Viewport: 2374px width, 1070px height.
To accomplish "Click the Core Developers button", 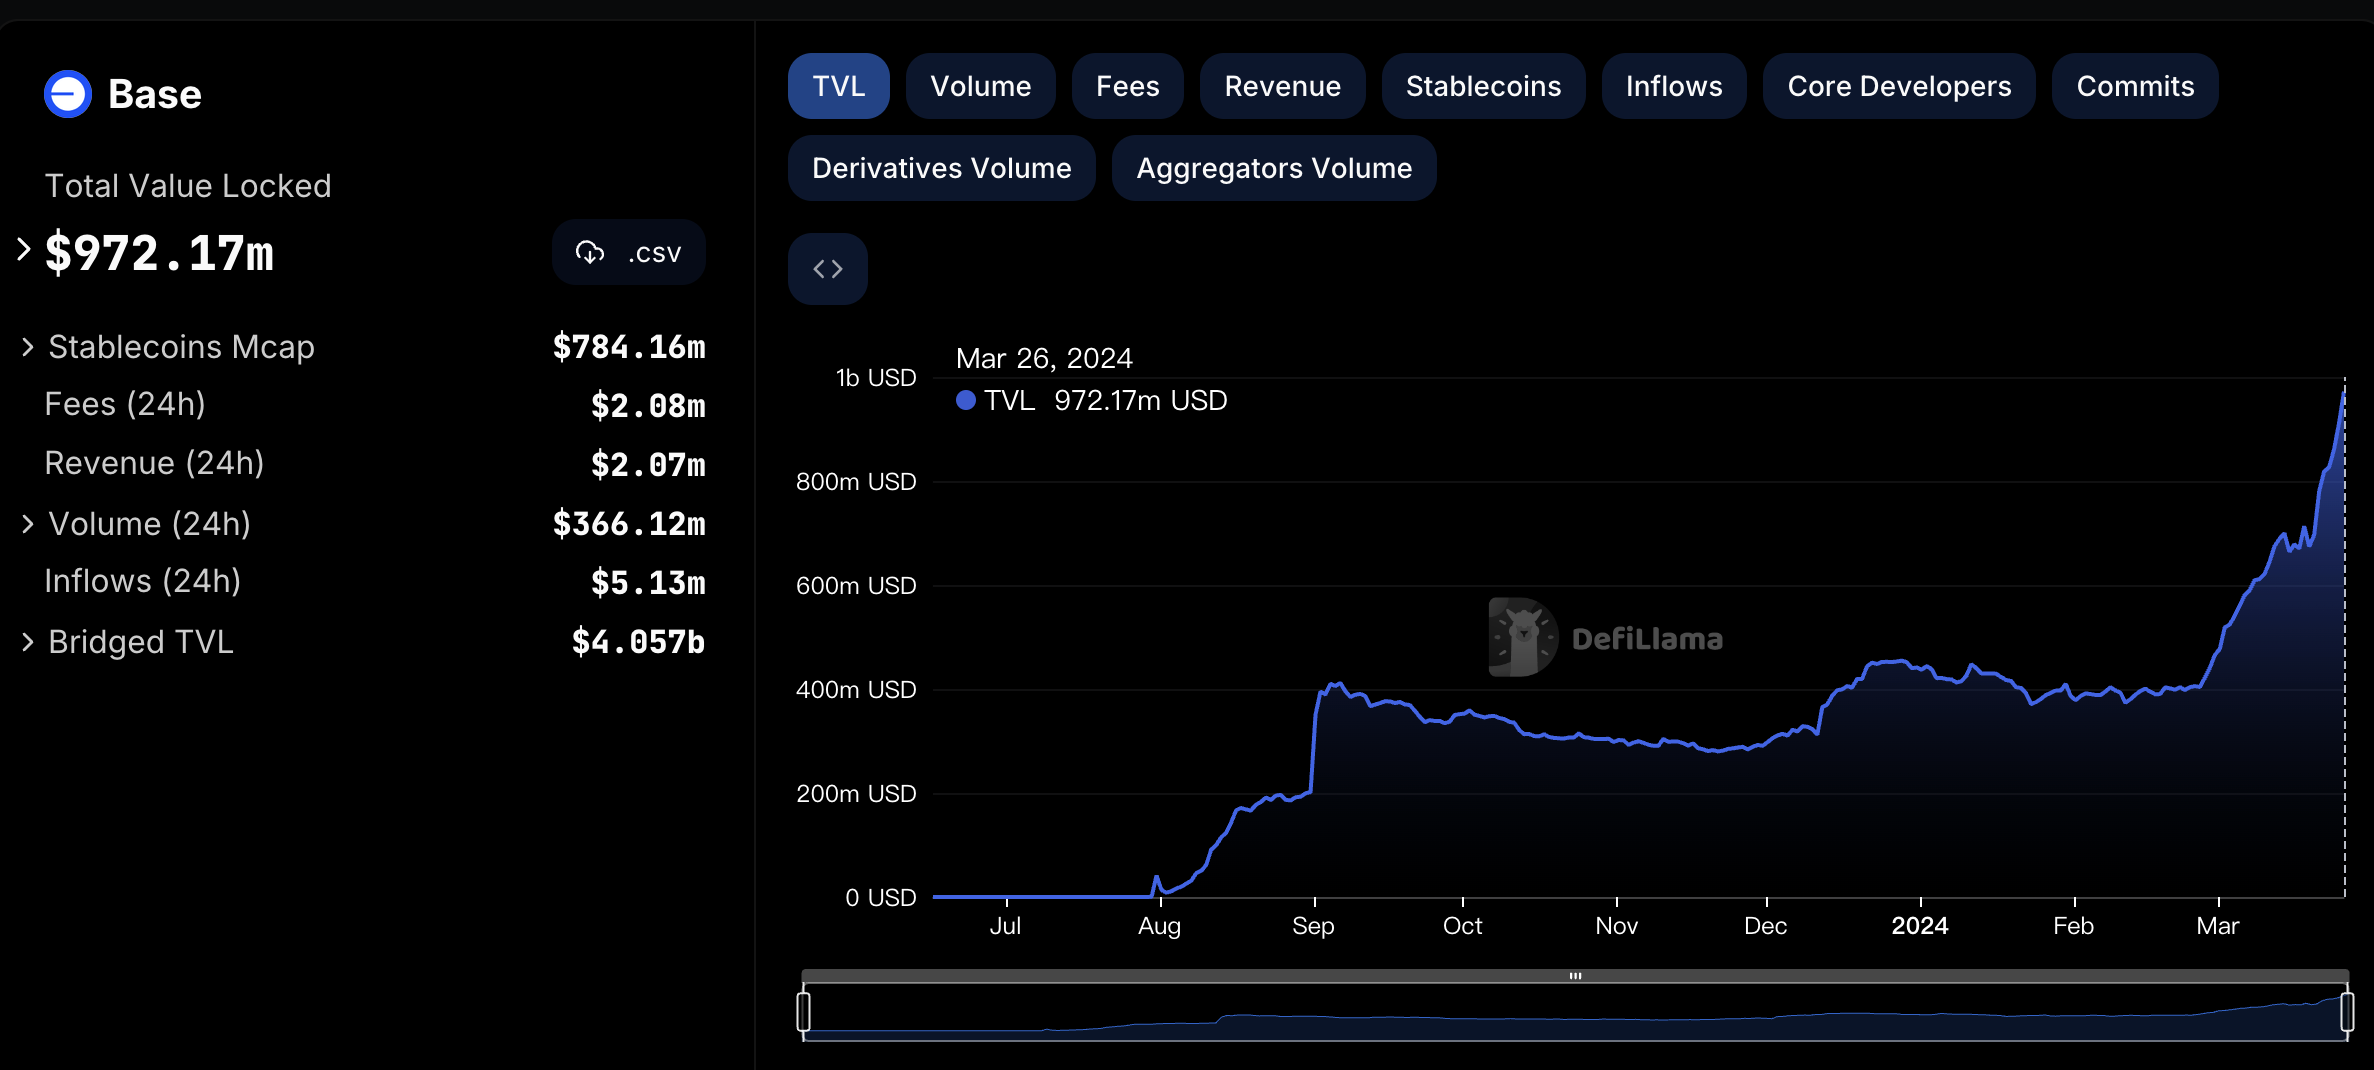I will (1898, 86).
